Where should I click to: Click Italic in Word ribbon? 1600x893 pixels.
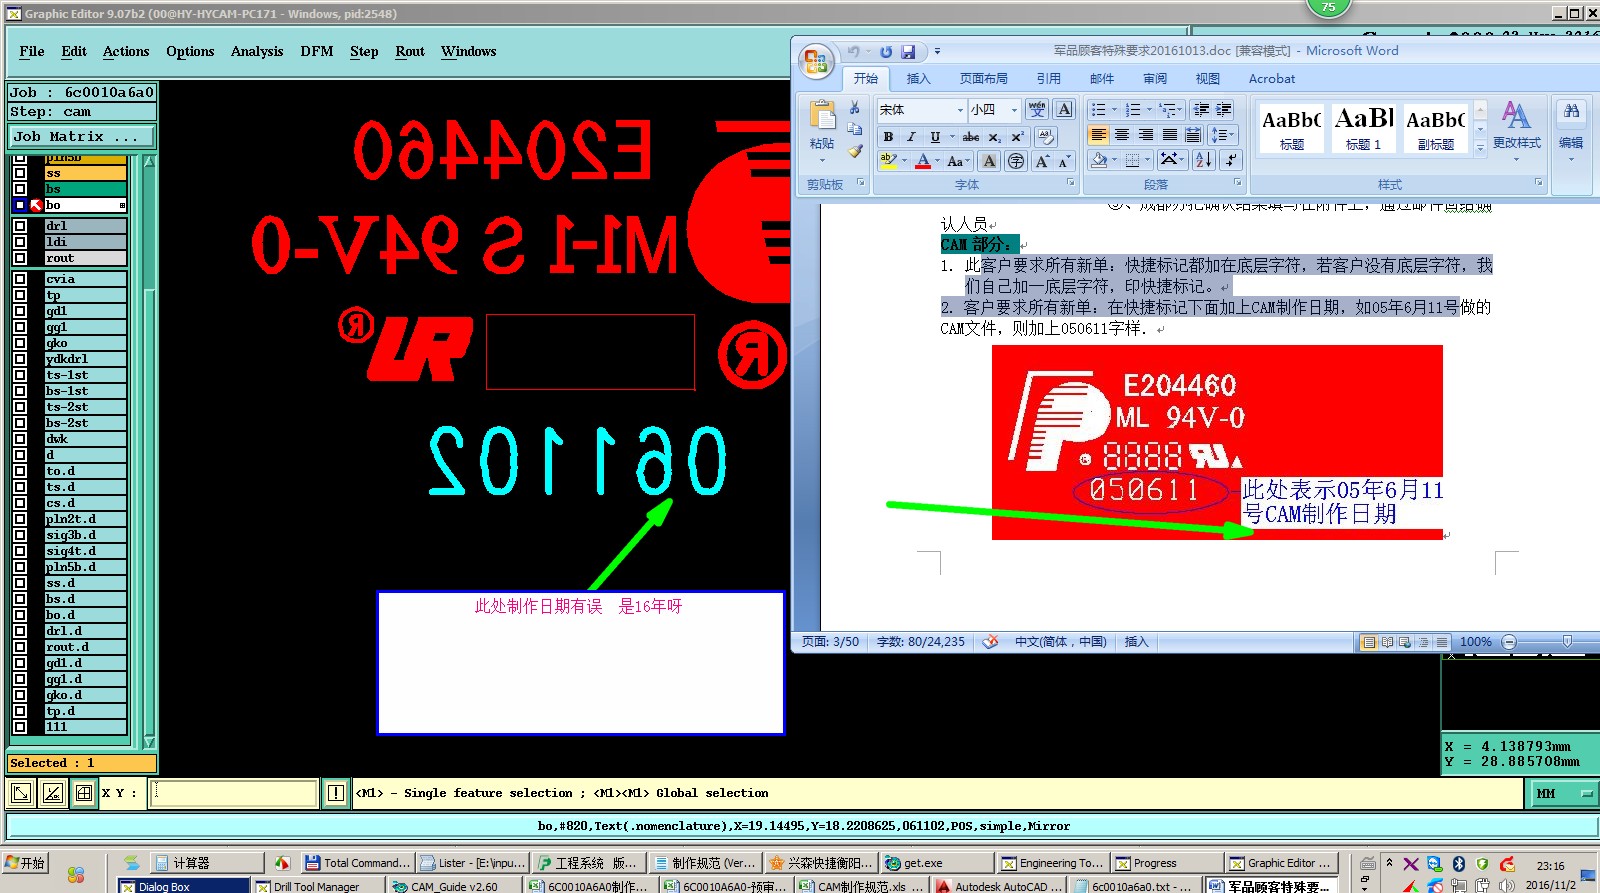(911, 137)
